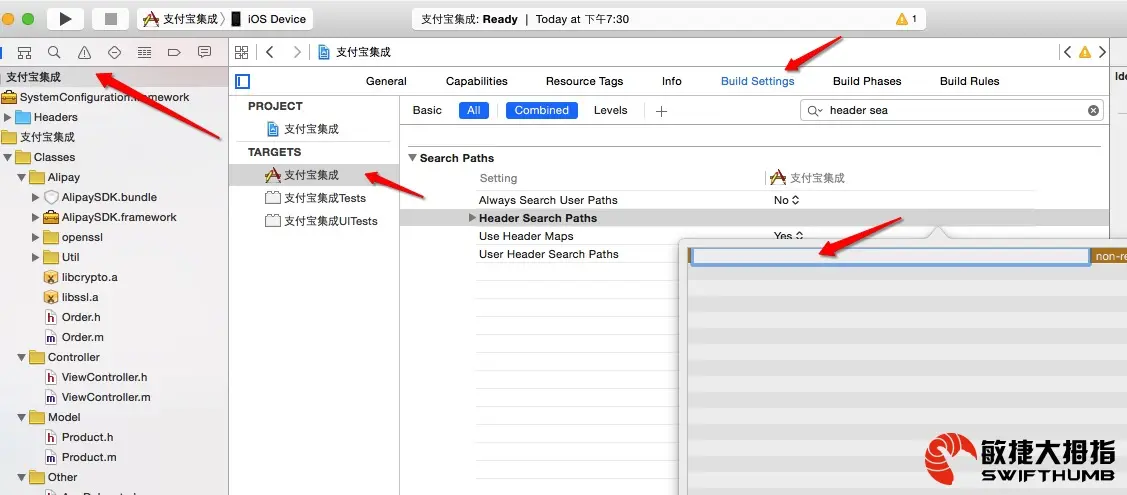The width and height of the screenshot is (1127, 495).
Task: Open the find navigator magnifier icon
Action: click(54, 52)
